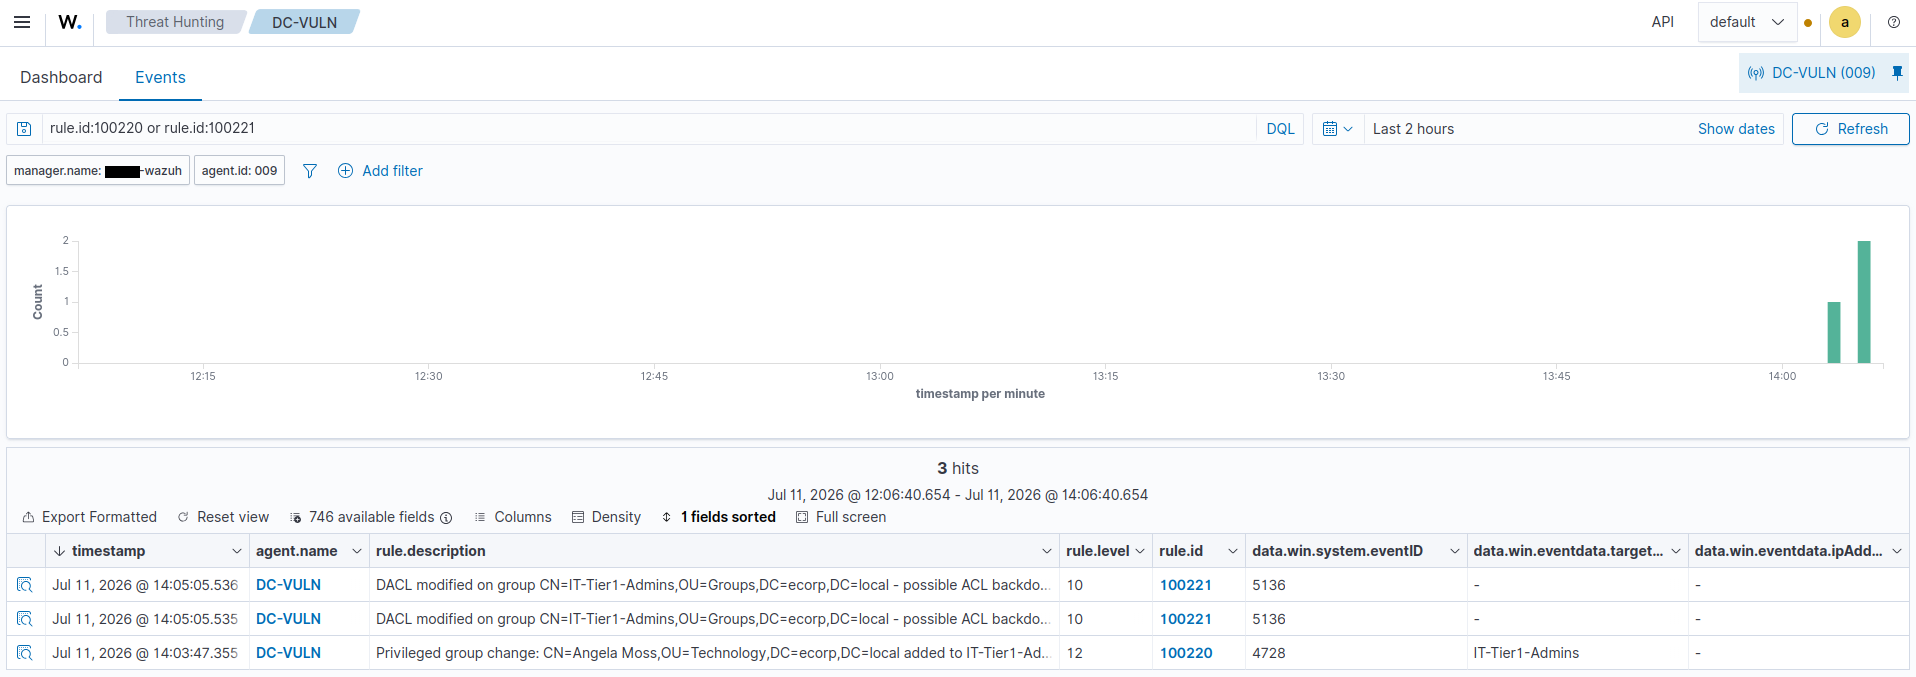The width and height of the screenshot is (1916, 677).
Task: Toggle the DQL query language switch
Action: tap(1280, 129)
